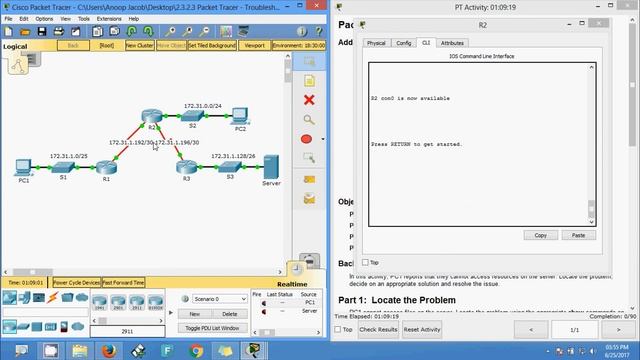The image size is (640, 360).
Task: Expand the PDU panel using the arrow
Action: pyautogui.click(x=171, y=313)
